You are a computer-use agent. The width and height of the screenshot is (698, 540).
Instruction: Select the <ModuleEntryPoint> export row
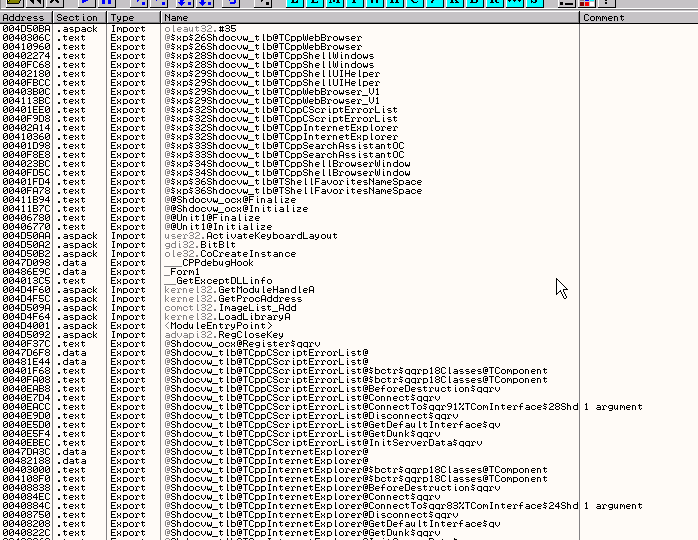coord(218,326)
